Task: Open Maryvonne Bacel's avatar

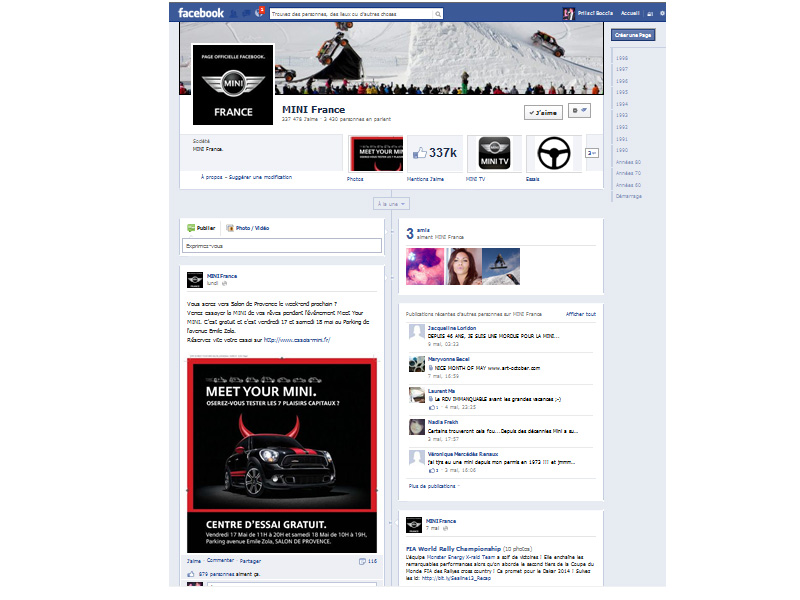Action: (416, 364)
